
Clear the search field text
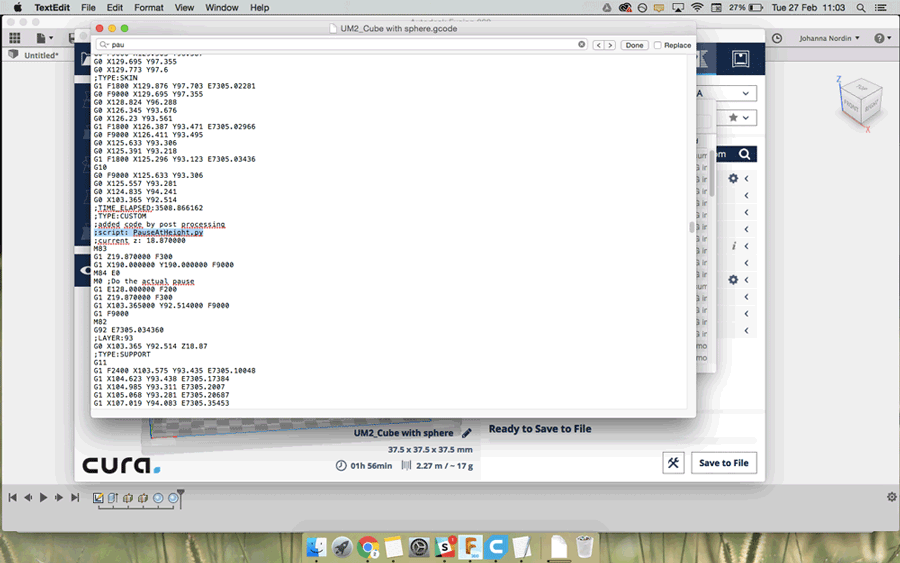click(x=581, y=44)
